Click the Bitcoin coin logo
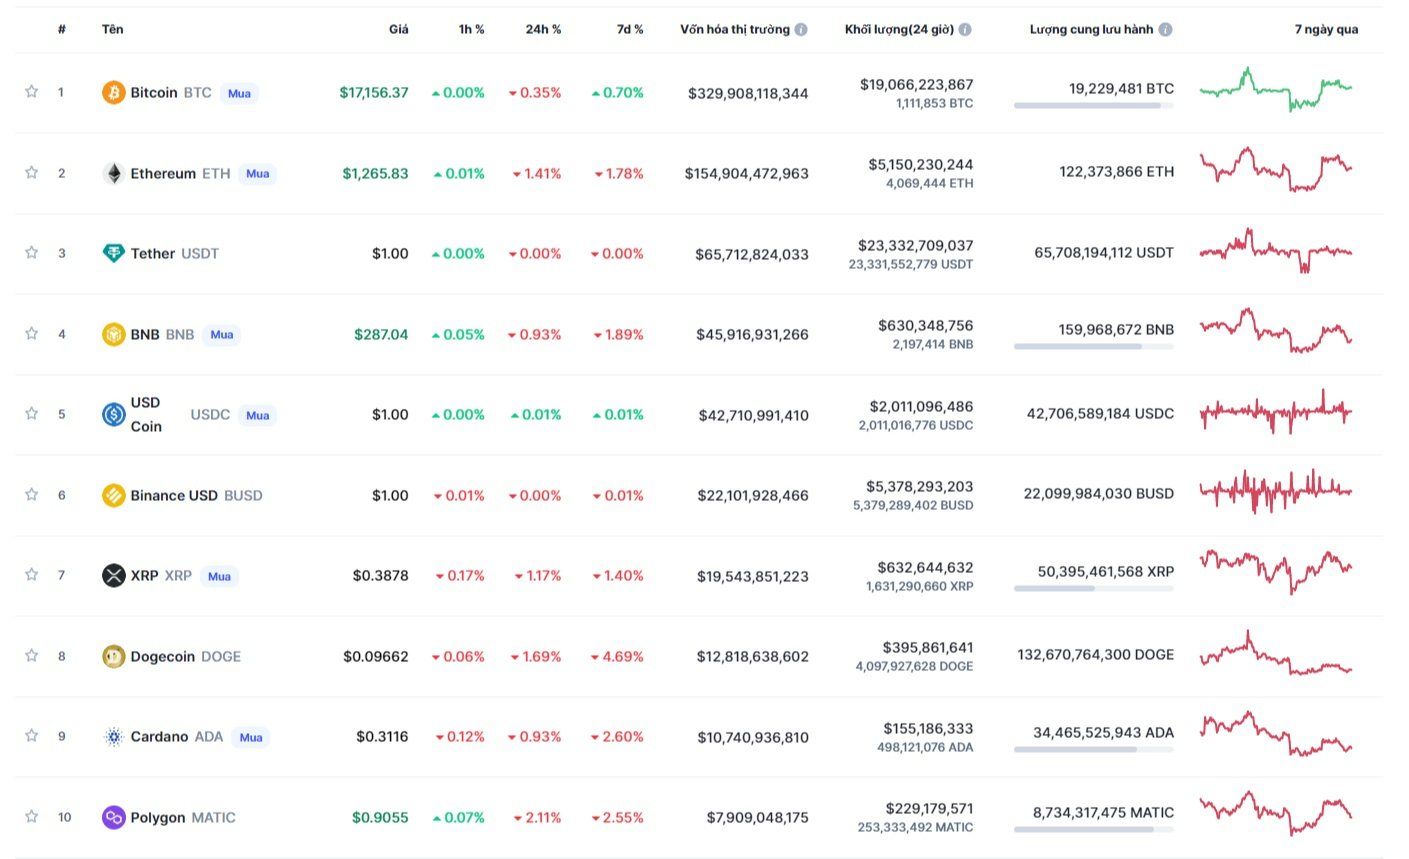 click(x=114, y=93)
